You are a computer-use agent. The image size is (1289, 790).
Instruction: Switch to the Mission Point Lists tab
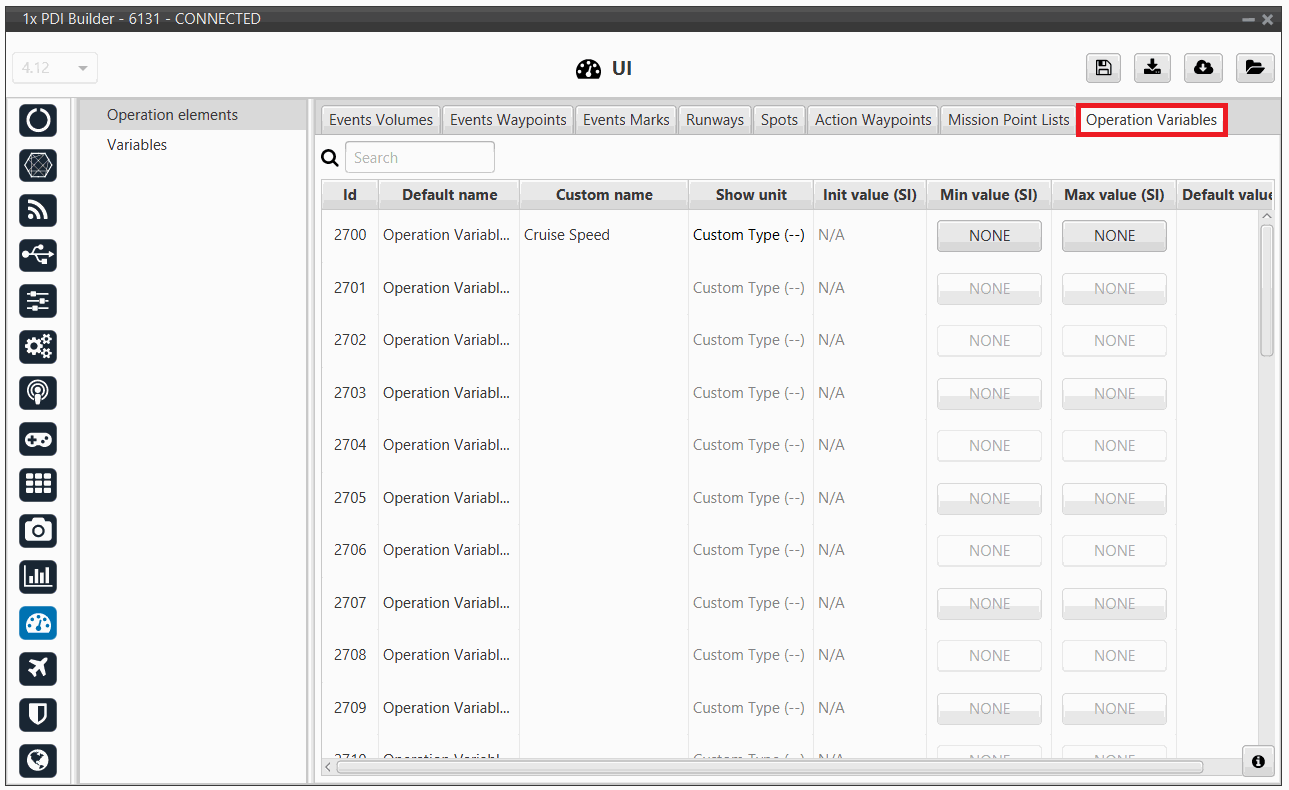tap(1008, 120)
